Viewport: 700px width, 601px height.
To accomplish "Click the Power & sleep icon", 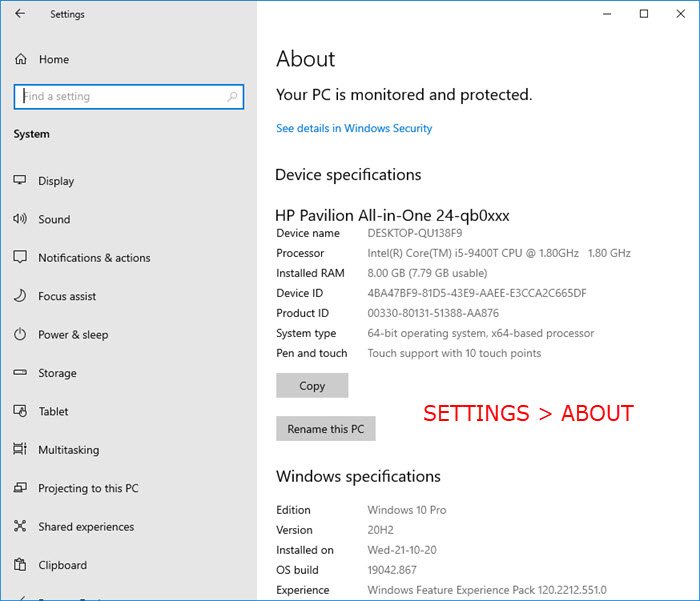I will 20,334.
